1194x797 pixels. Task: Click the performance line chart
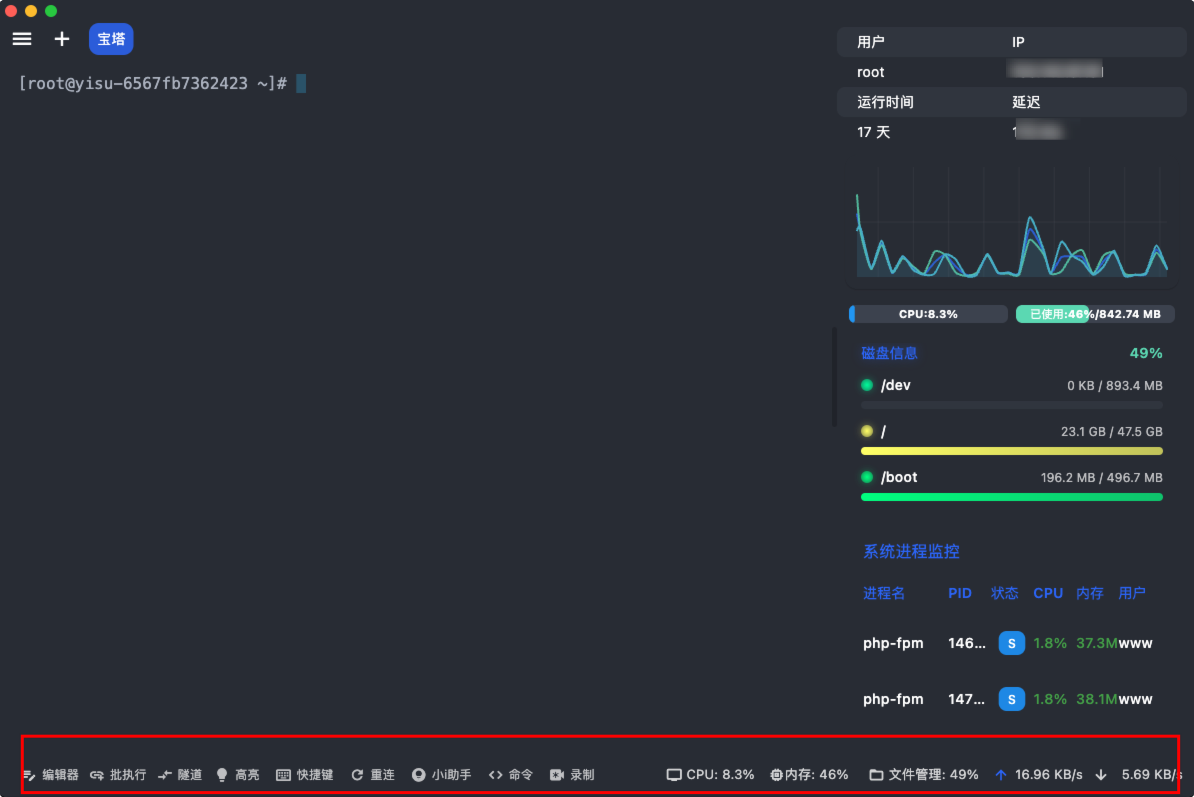[x=1011, y=225]
